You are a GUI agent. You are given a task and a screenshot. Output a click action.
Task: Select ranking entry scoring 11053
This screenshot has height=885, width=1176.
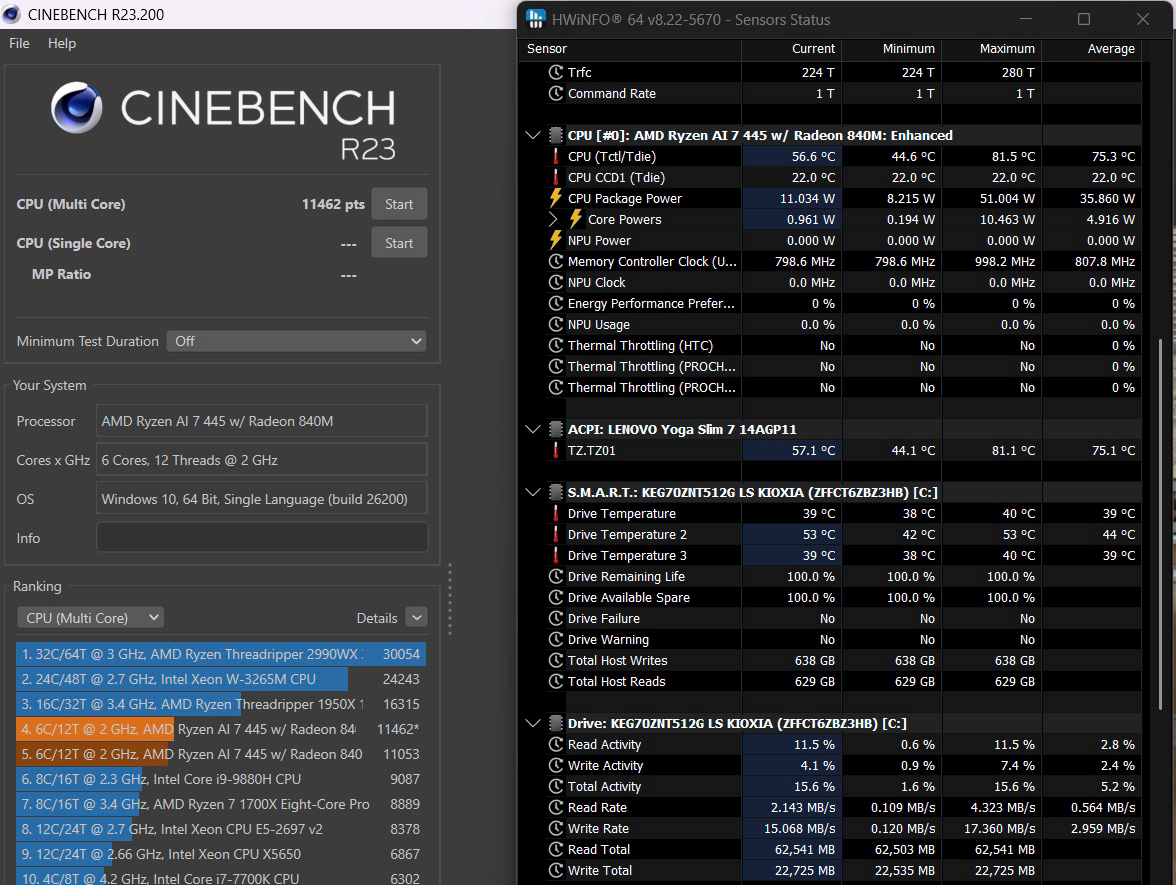pos(220,754)
